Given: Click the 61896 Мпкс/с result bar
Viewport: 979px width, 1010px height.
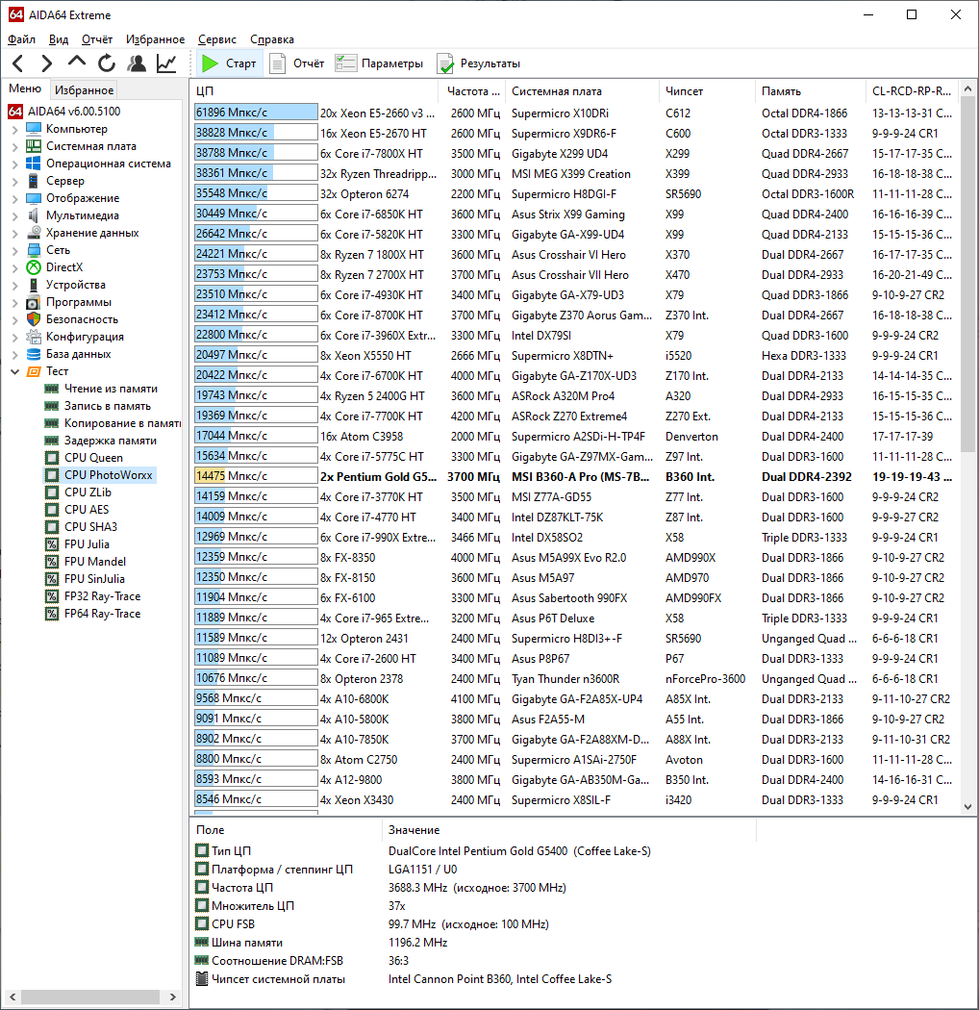Looking at the screenshot, I should [x=255, y=113].
